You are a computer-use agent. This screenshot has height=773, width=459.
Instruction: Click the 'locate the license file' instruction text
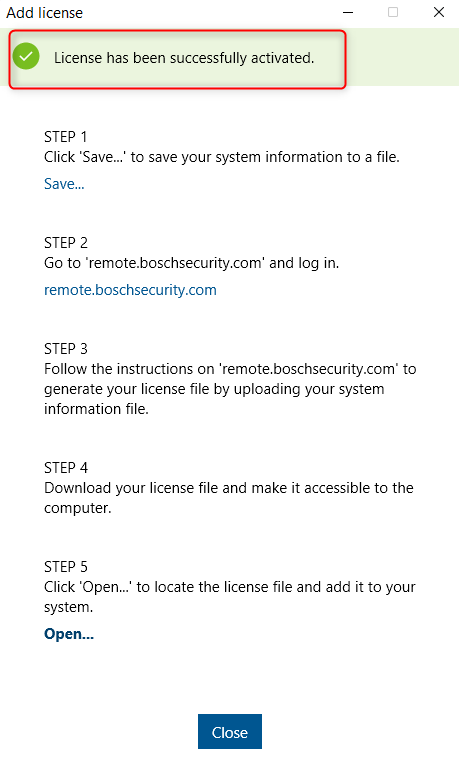coord(230,597)
